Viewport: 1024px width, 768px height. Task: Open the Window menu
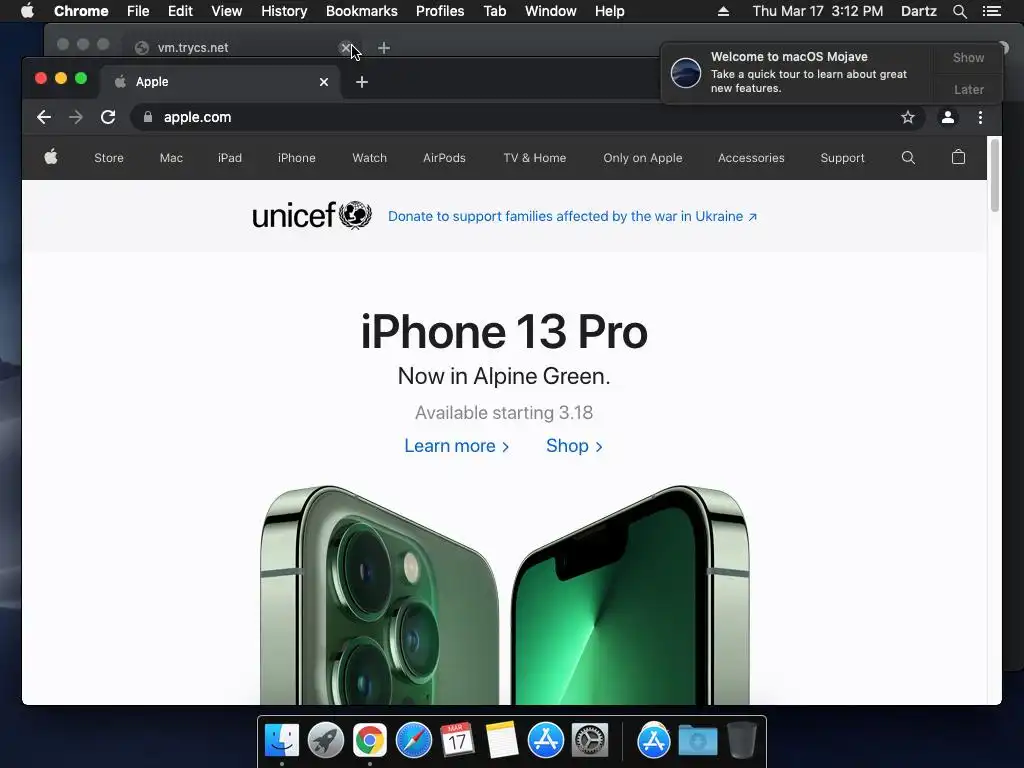click(x=551, y=11)
